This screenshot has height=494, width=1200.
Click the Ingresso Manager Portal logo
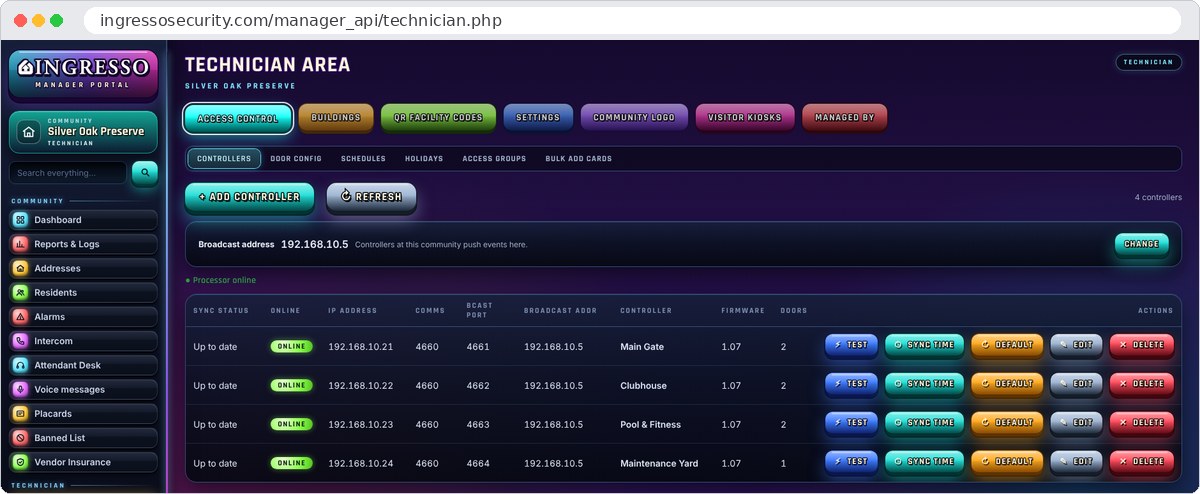[x=83, y=74]
